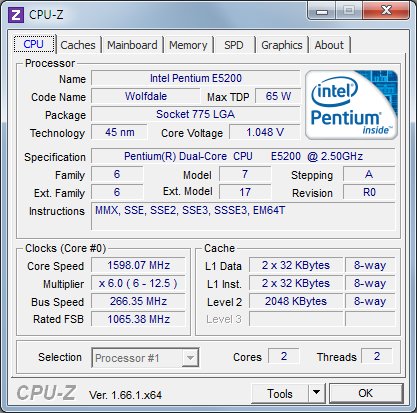Click the OK button
This screenshot has height=413, width=417.
(366, 393)
